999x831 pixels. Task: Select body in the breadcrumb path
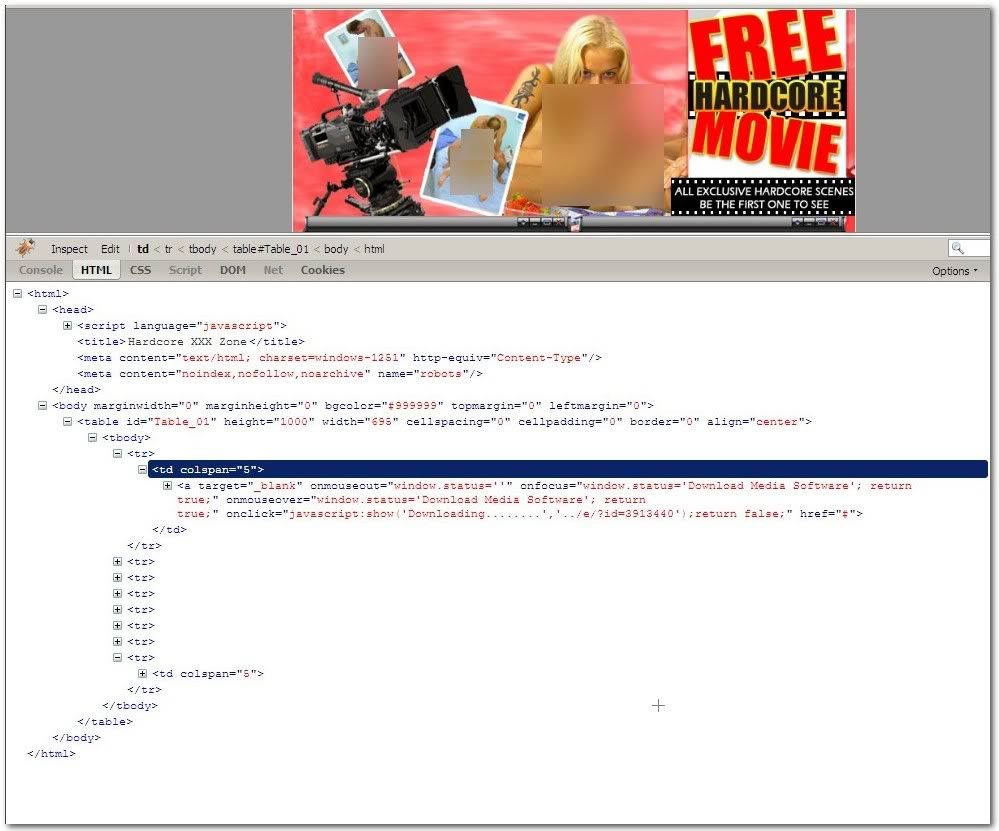tap(336, 249)
